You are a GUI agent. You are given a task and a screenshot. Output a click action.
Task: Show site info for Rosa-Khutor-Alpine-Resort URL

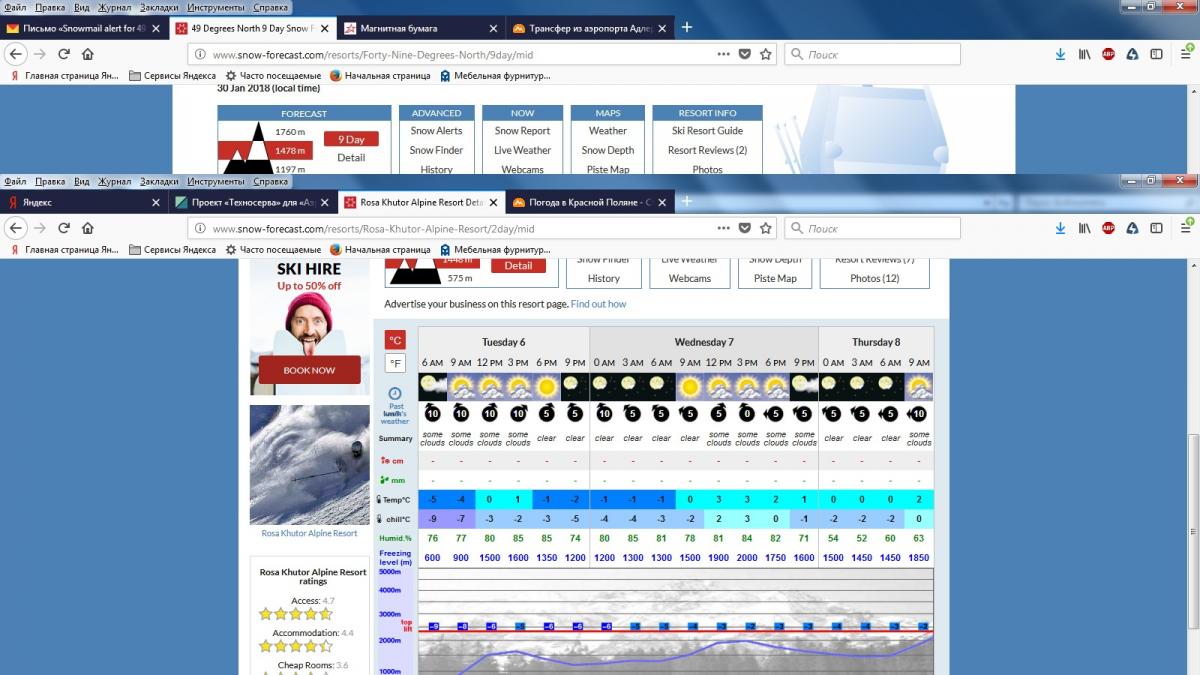coord(200,229)
